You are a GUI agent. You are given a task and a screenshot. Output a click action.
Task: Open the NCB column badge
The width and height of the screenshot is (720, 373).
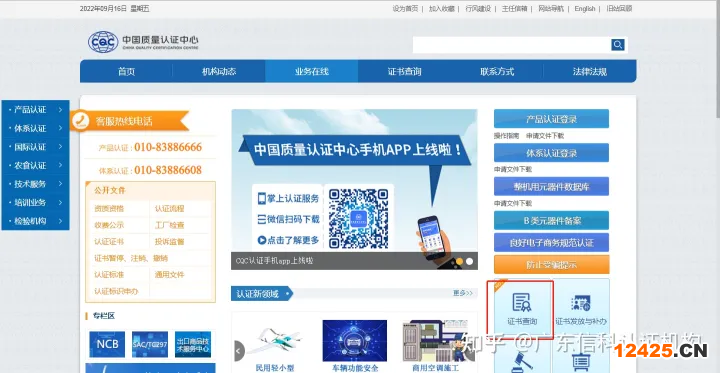[x=107, y=344]
